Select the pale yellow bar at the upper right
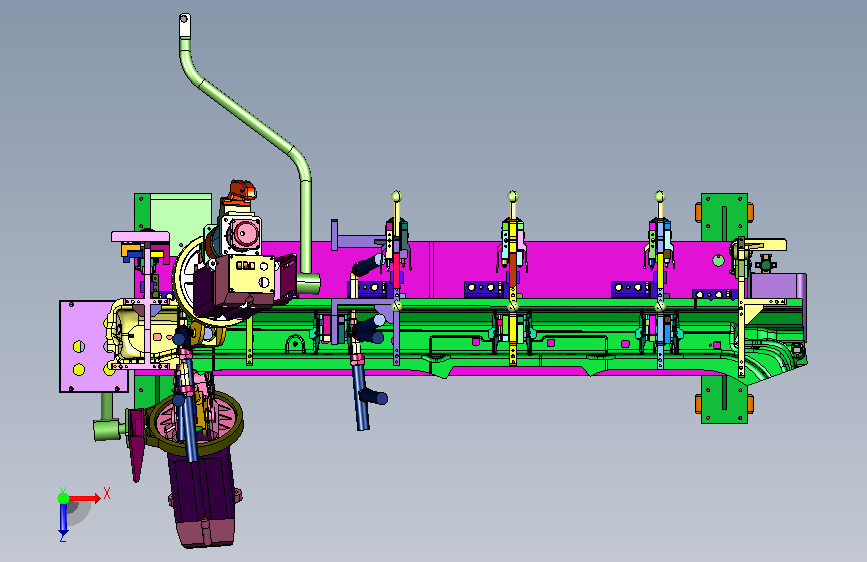 point(766,244)
